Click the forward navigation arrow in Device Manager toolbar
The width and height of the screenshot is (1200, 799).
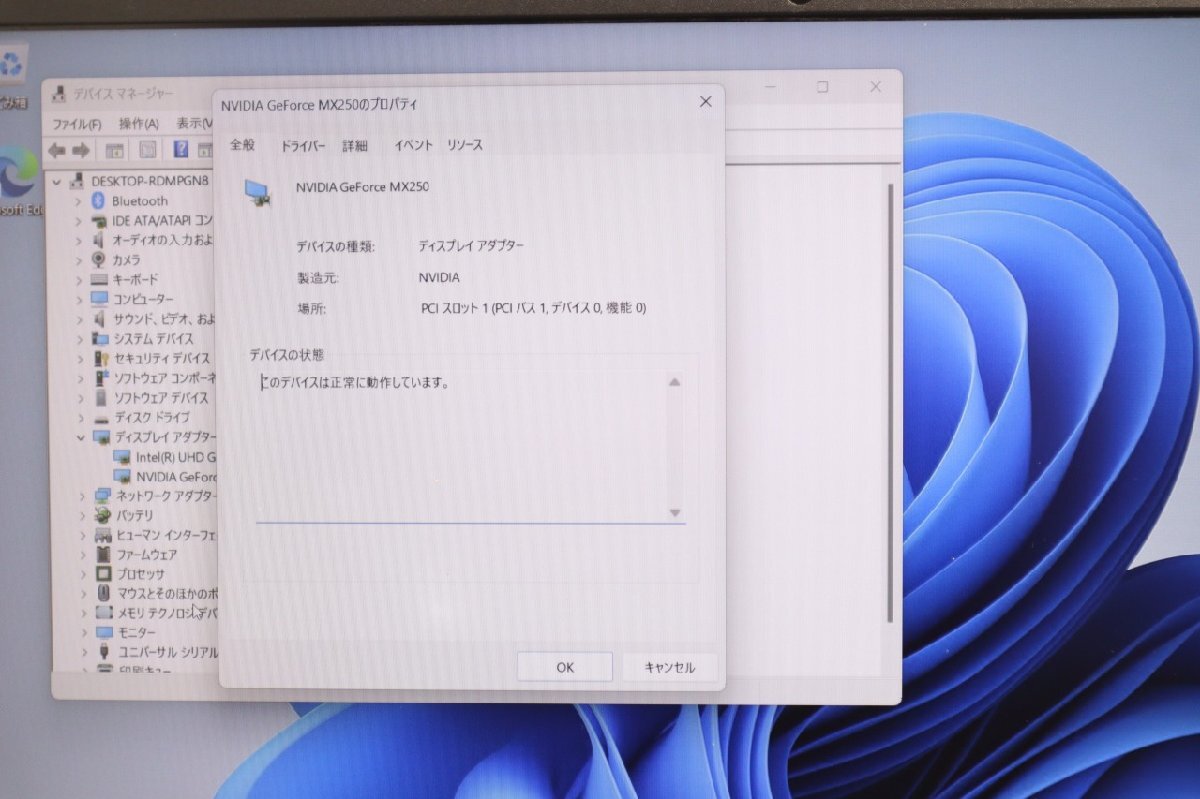pos(79,151)
